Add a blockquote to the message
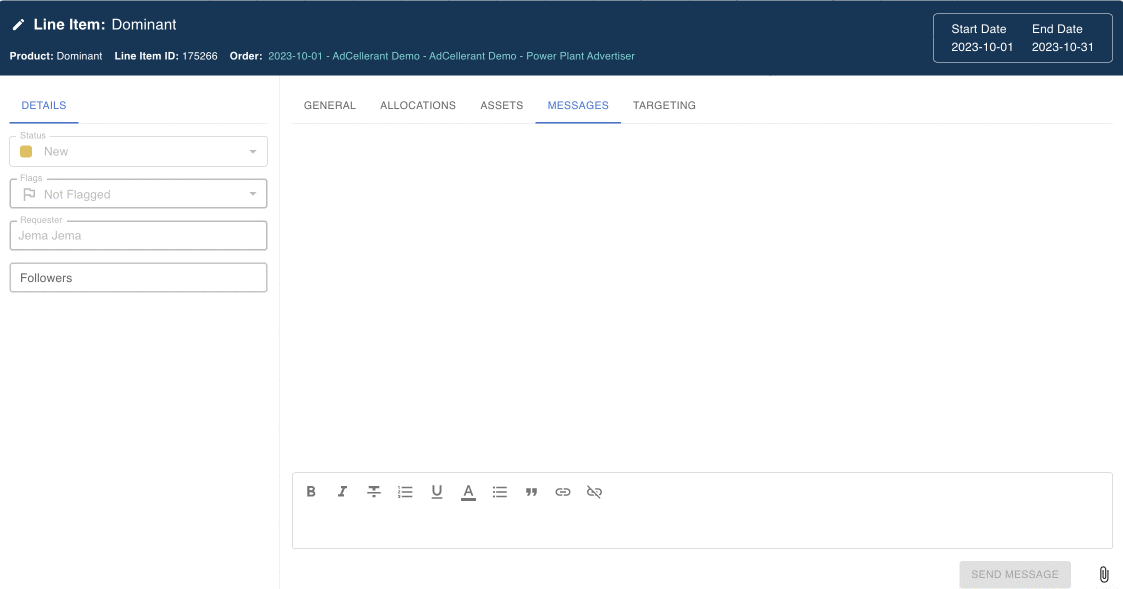Viewport: 1123px width, 589px height. 532,492
